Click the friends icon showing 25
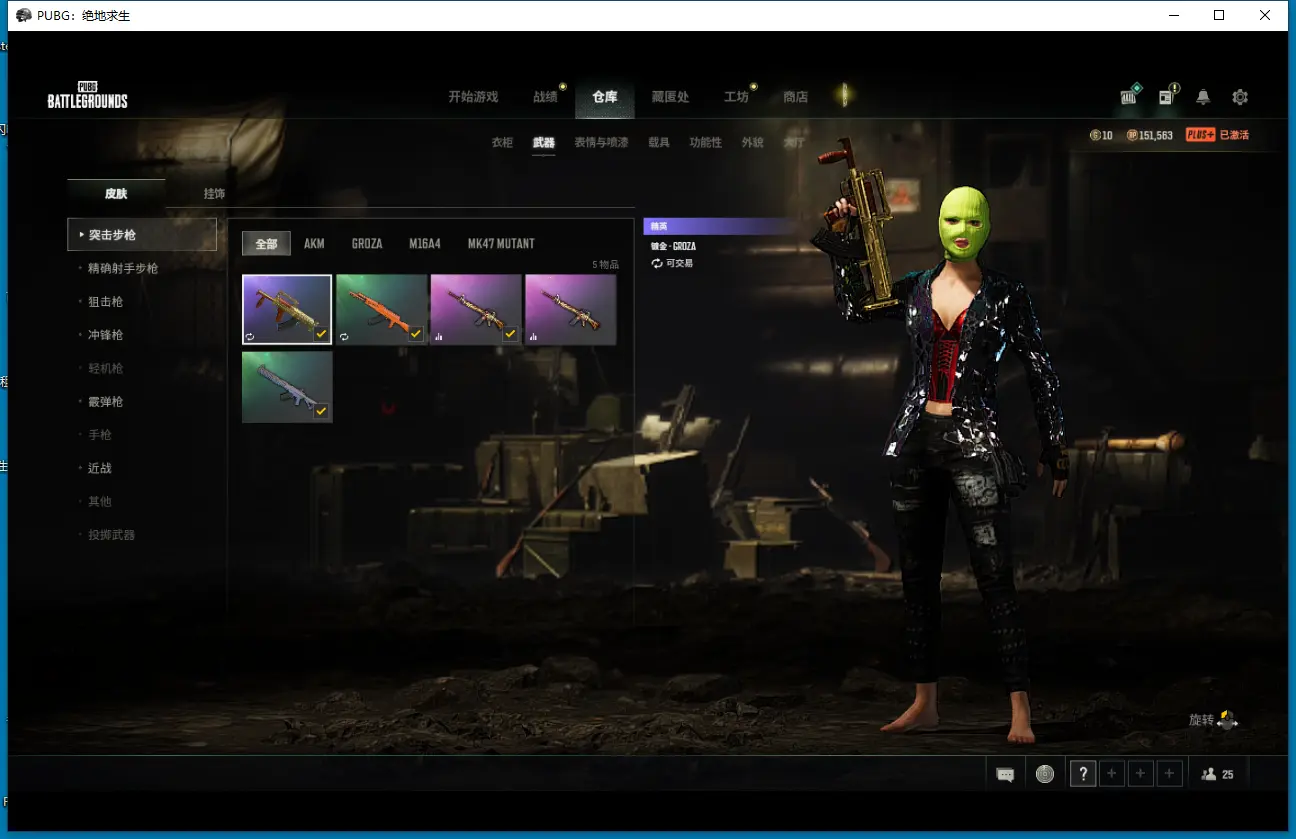 click(1217, 774)
